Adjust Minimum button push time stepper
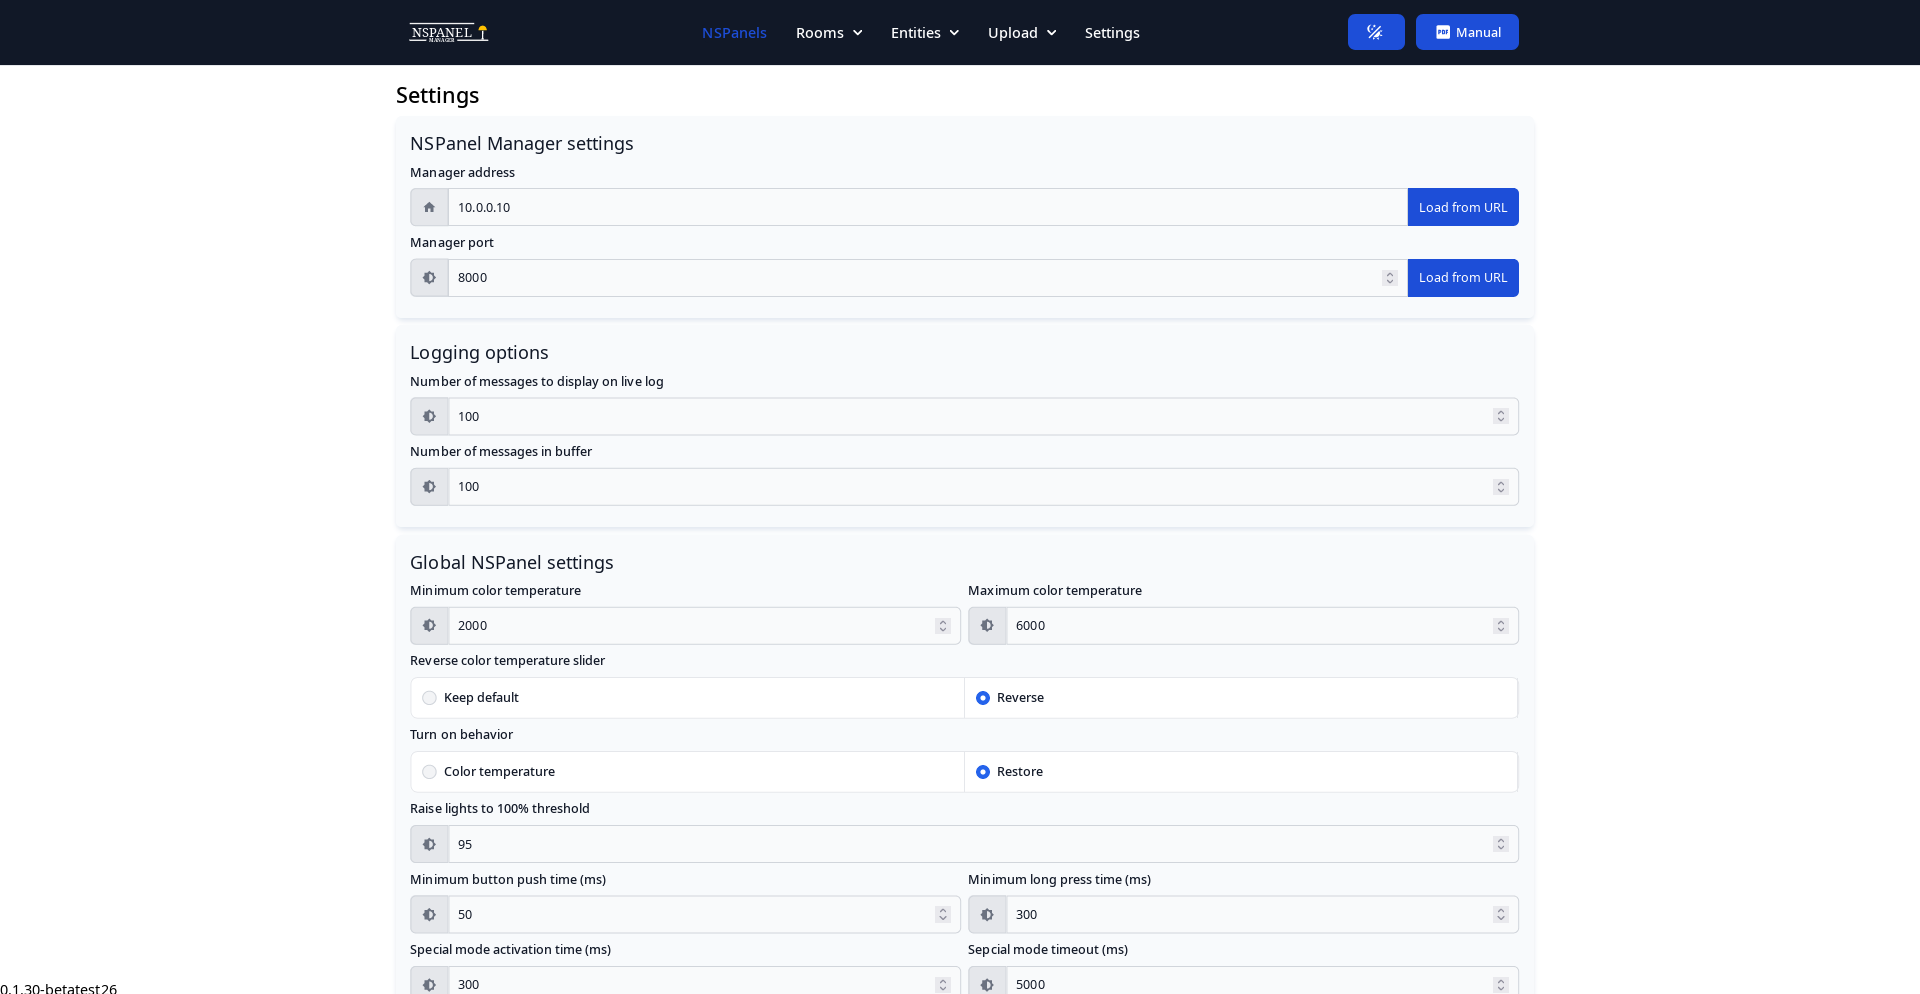The image size is (1920, 994). [943, 915]
